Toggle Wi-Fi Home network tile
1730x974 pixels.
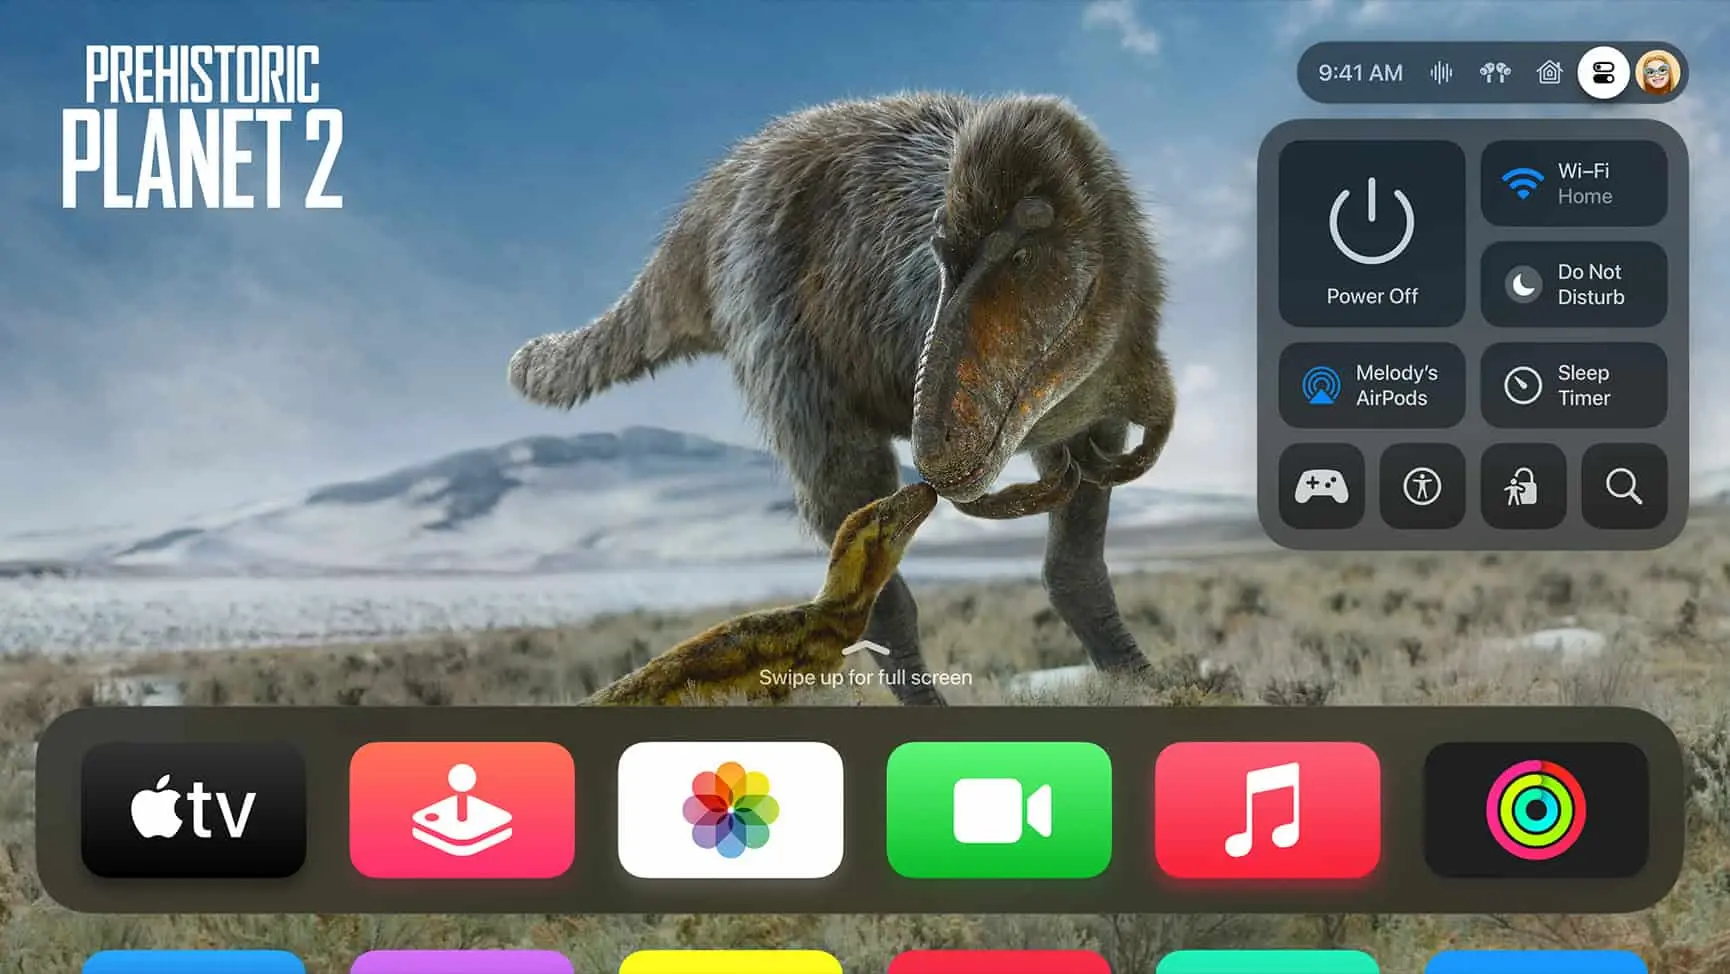point(1574,183)
